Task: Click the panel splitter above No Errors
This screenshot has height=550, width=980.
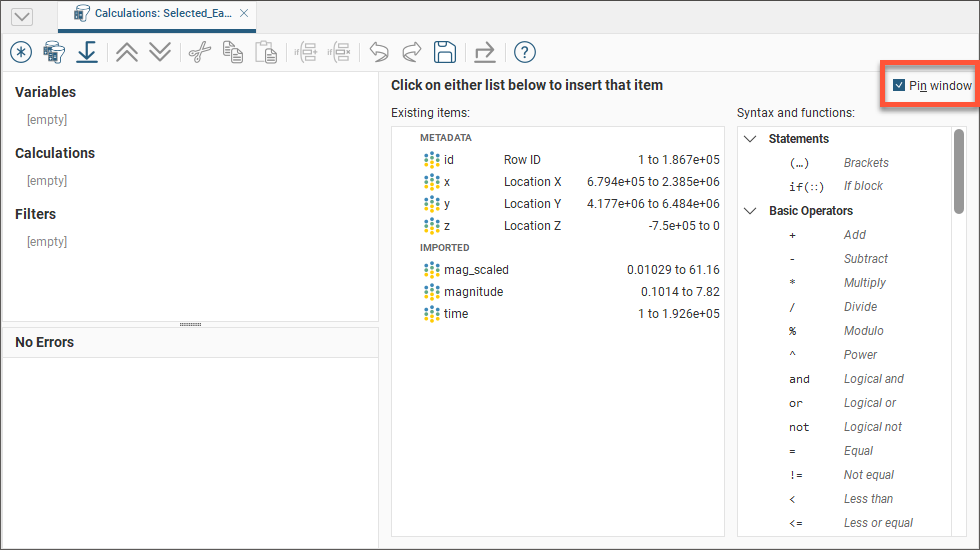Action: coord(190,324)
